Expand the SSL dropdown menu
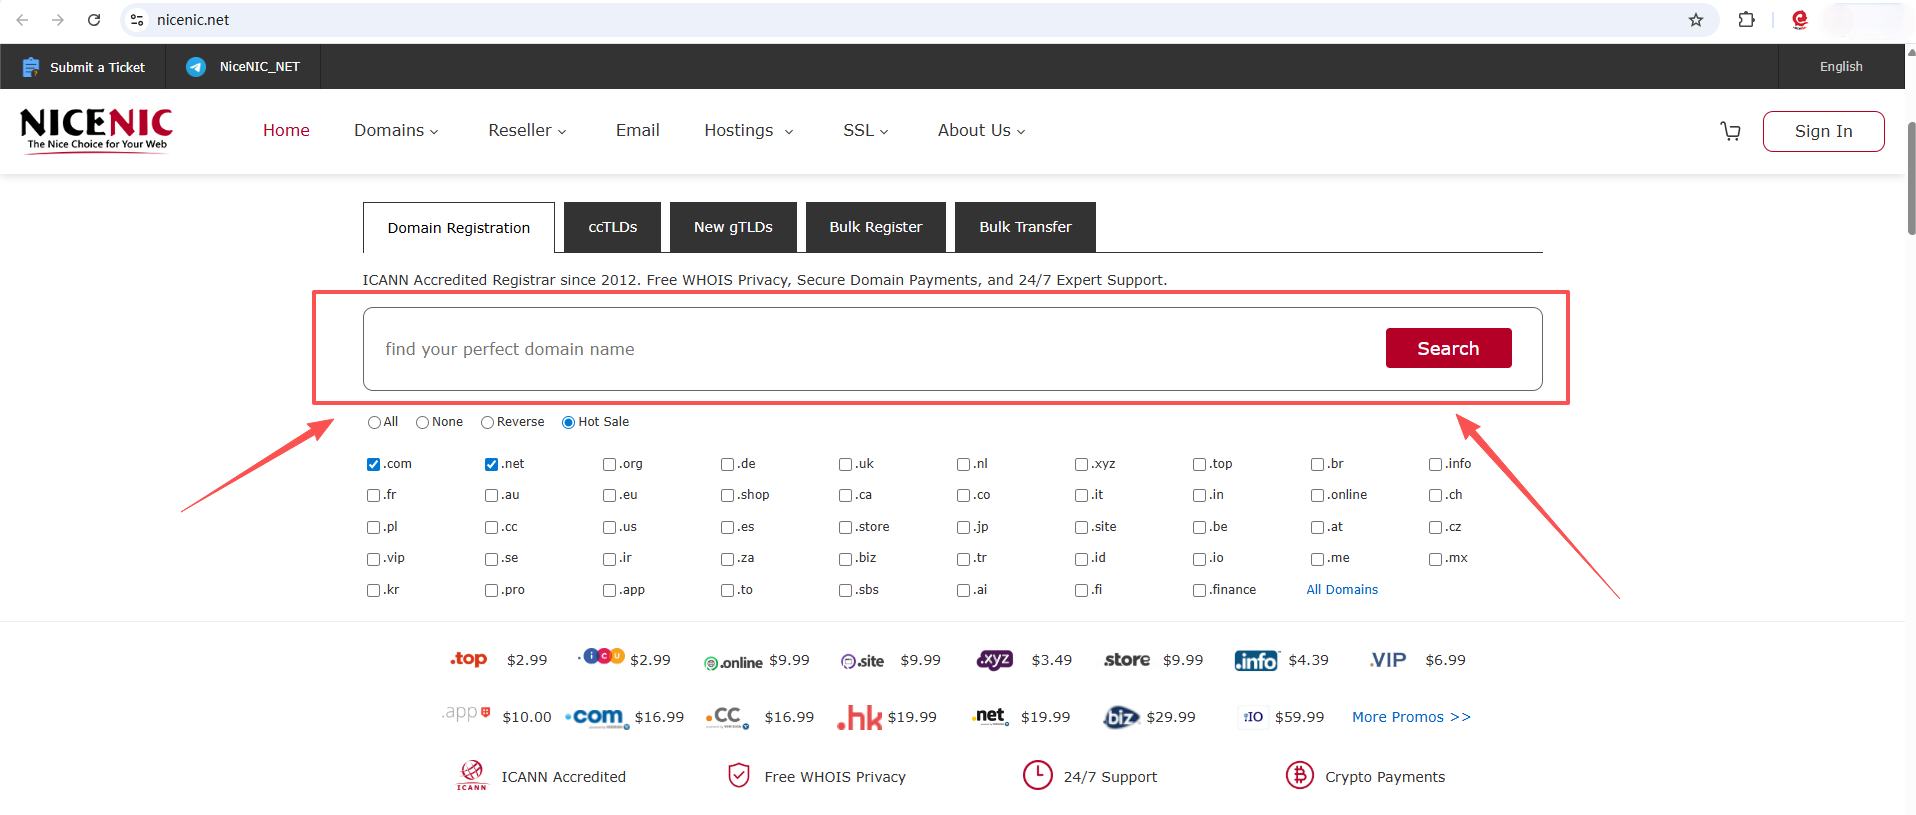 click(865, 130)
